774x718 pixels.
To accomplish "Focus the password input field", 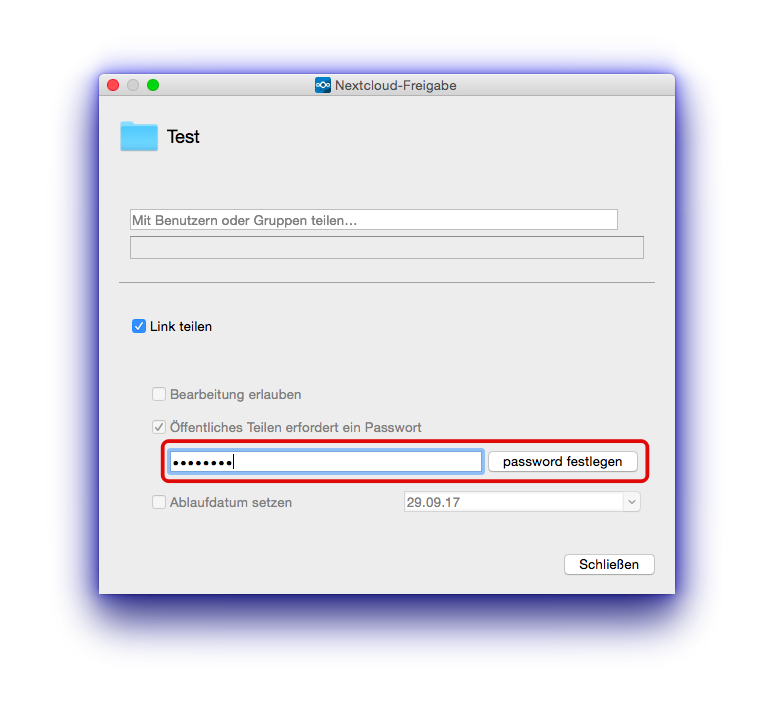I will click(325, 462).
